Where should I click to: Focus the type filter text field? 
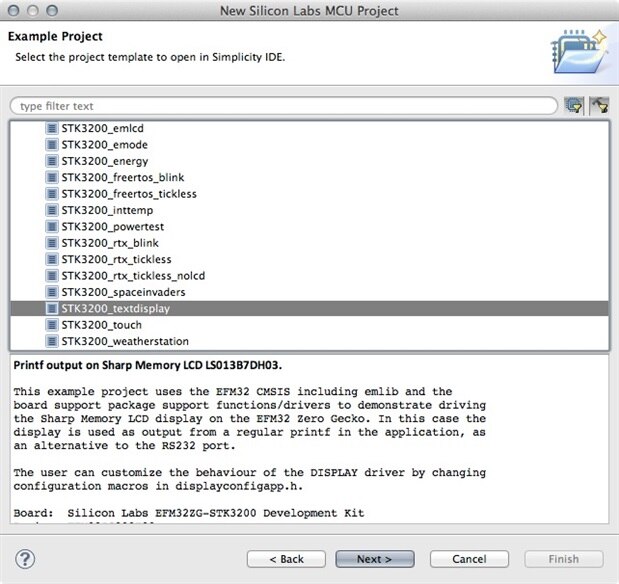tap(283, 106)
